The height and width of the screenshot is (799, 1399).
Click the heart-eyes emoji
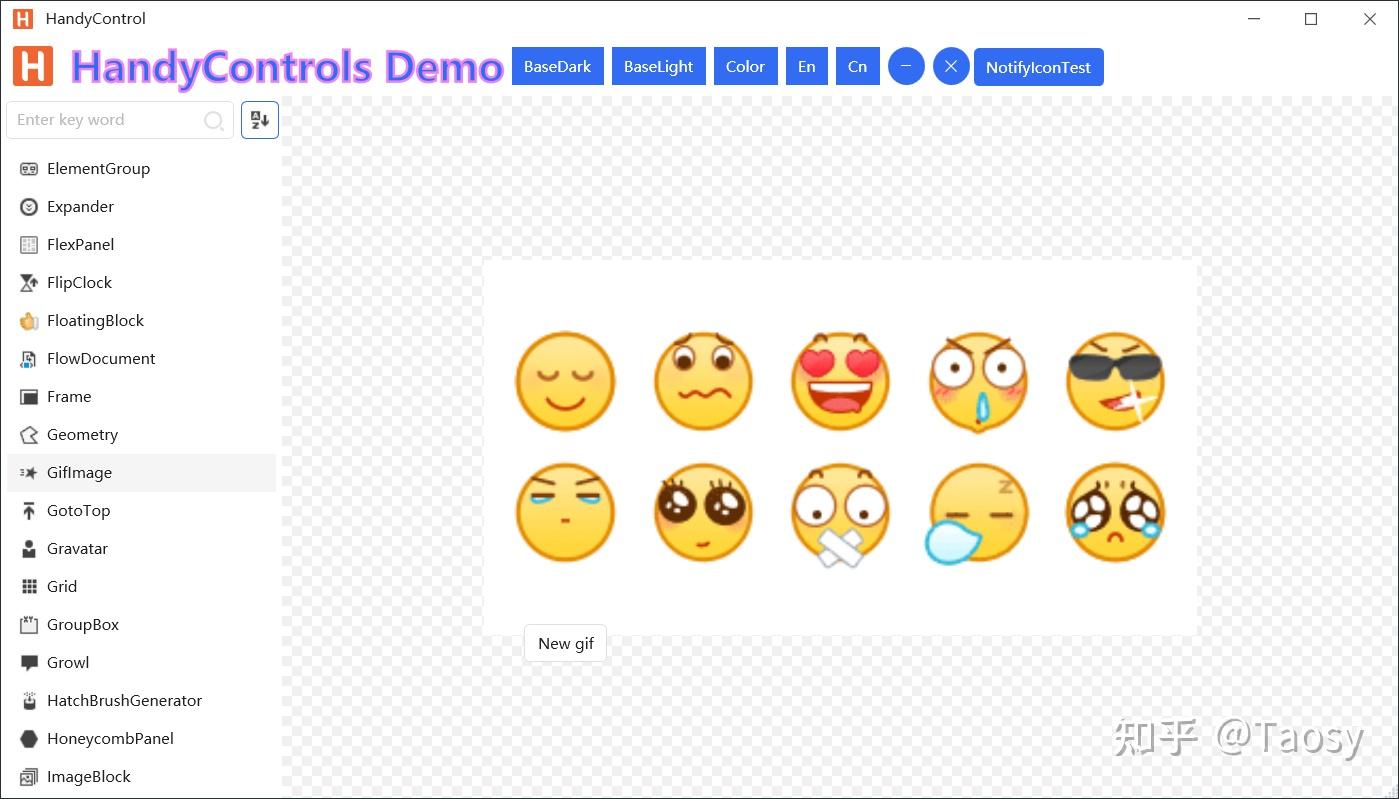pos(840,382)
